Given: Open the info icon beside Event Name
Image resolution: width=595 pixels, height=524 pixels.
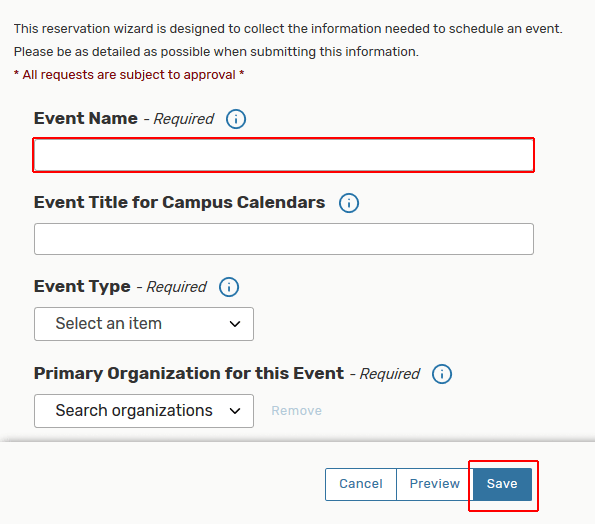Looking at the screenshot, I should point(236,119).
